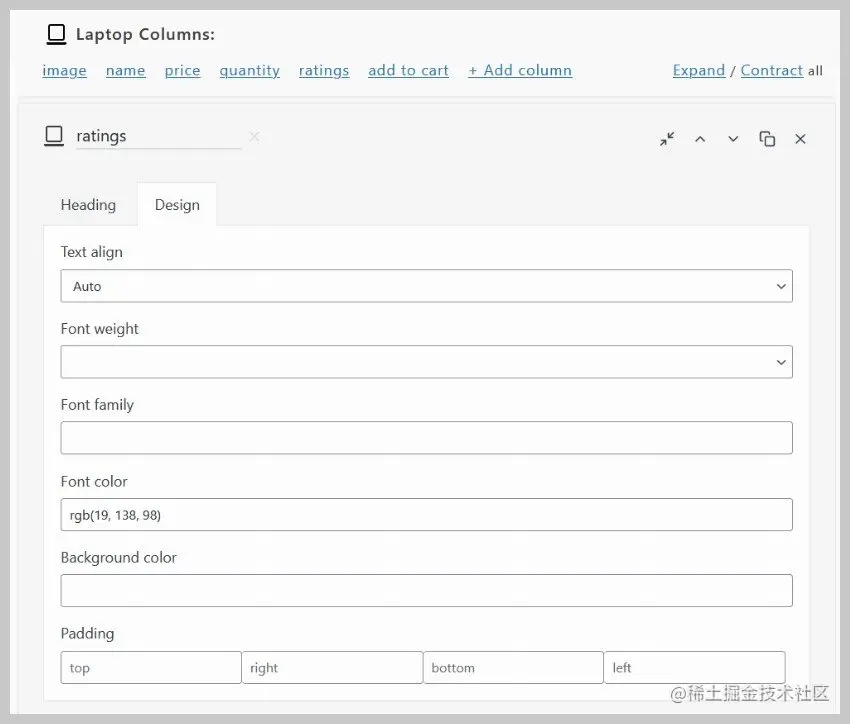
Task: Collapse all columns via Contract link
Action: coord(771,70)
